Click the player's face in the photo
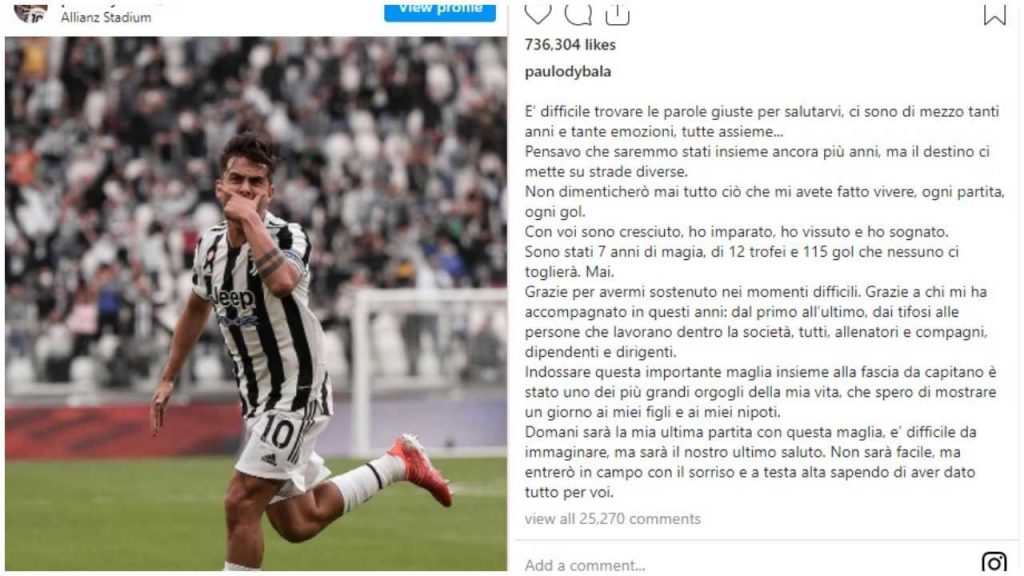 point(244,172)
